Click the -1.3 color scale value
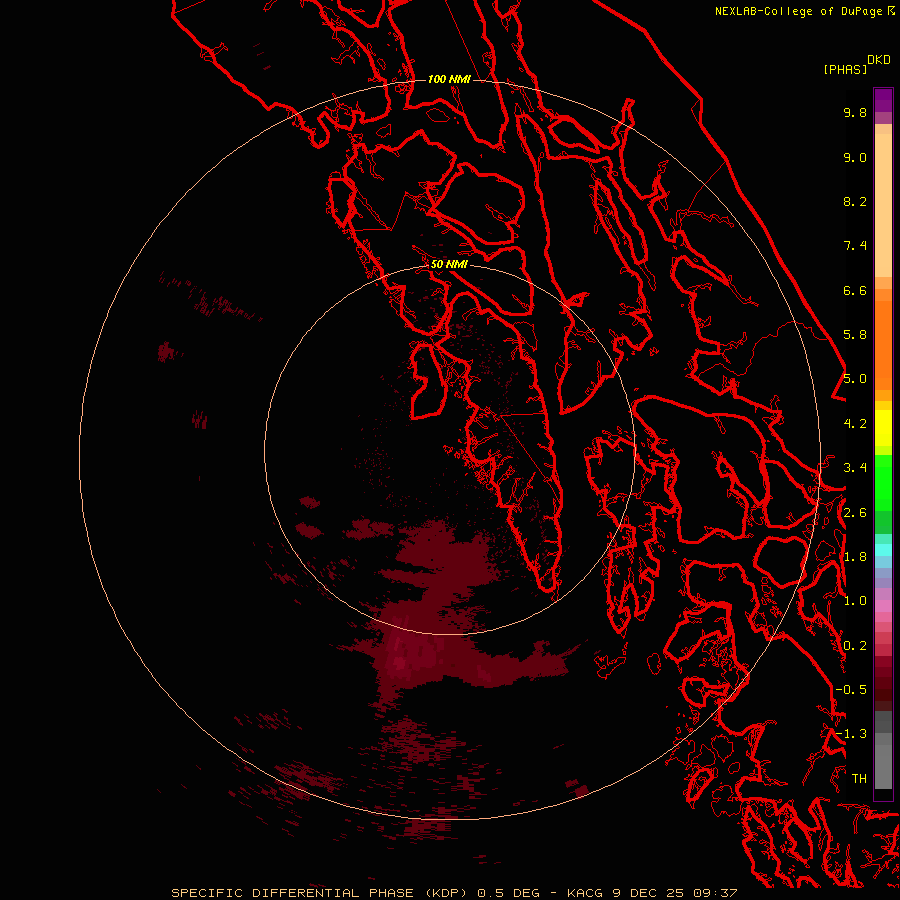 click(851, 734)
